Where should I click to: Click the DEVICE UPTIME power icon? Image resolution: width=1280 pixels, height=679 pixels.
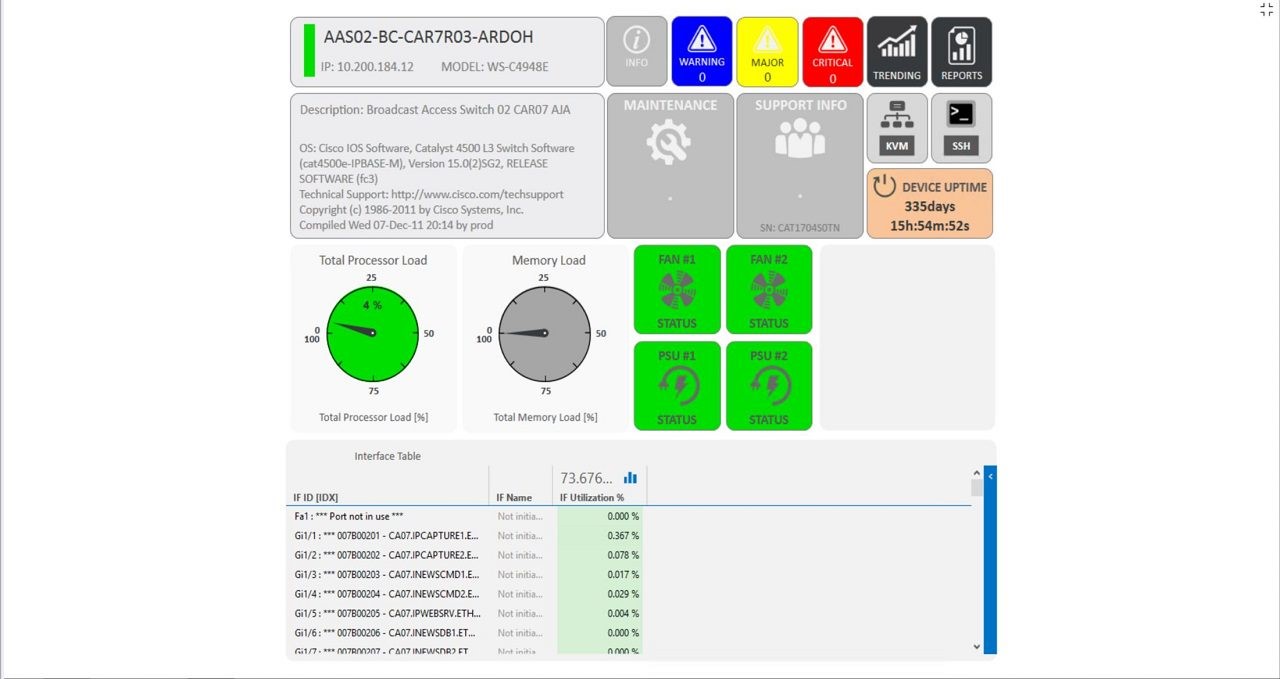click(x=884, y=186)
